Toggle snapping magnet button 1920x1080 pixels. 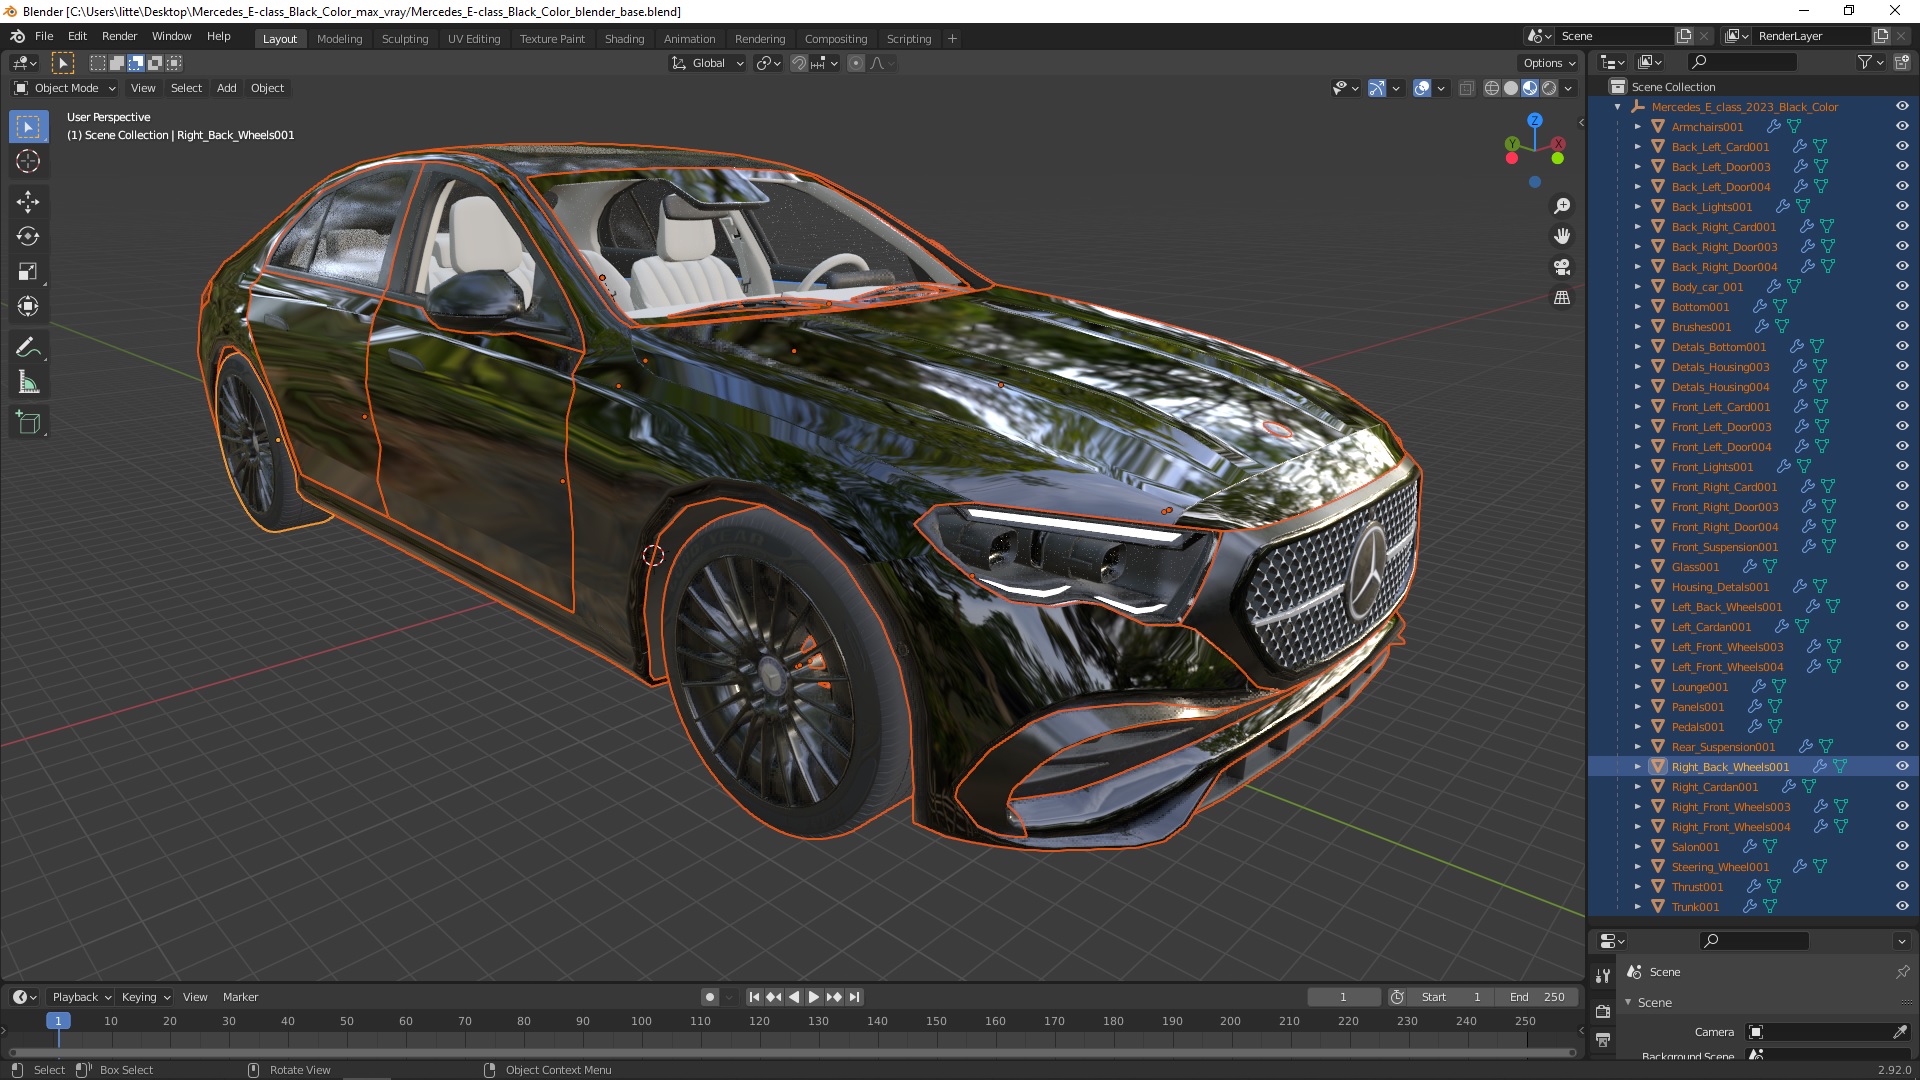click(x=799, y=63)
